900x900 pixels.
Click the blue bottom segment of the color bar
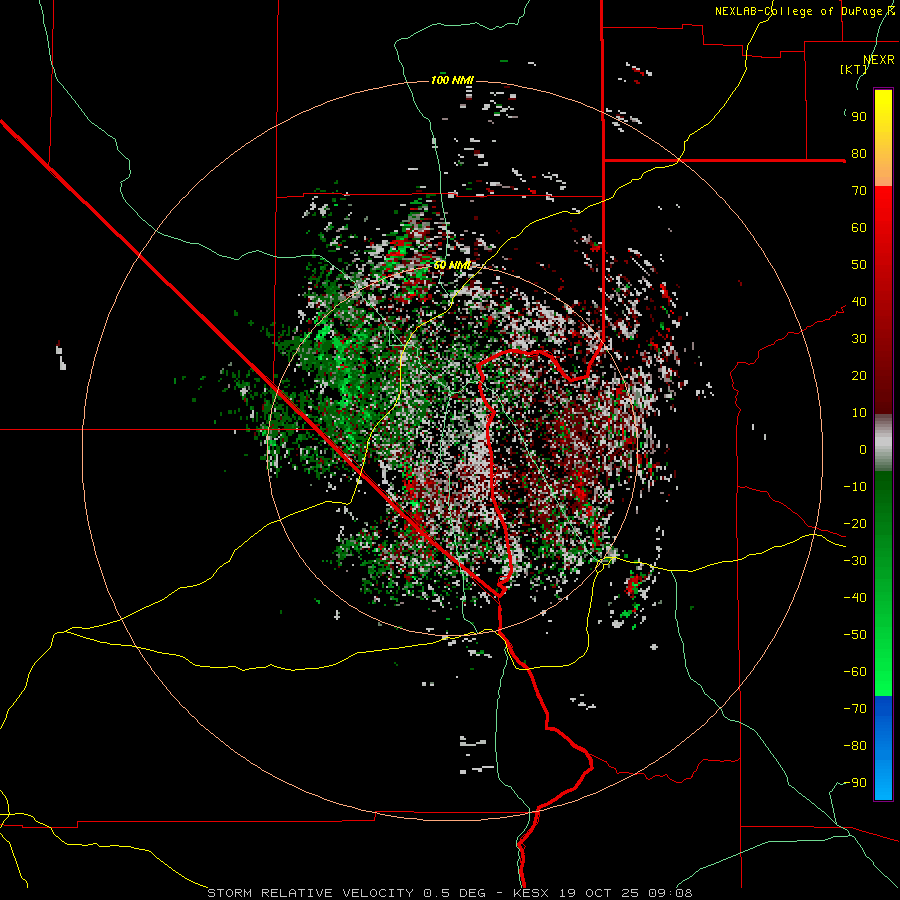click(883, 747)
